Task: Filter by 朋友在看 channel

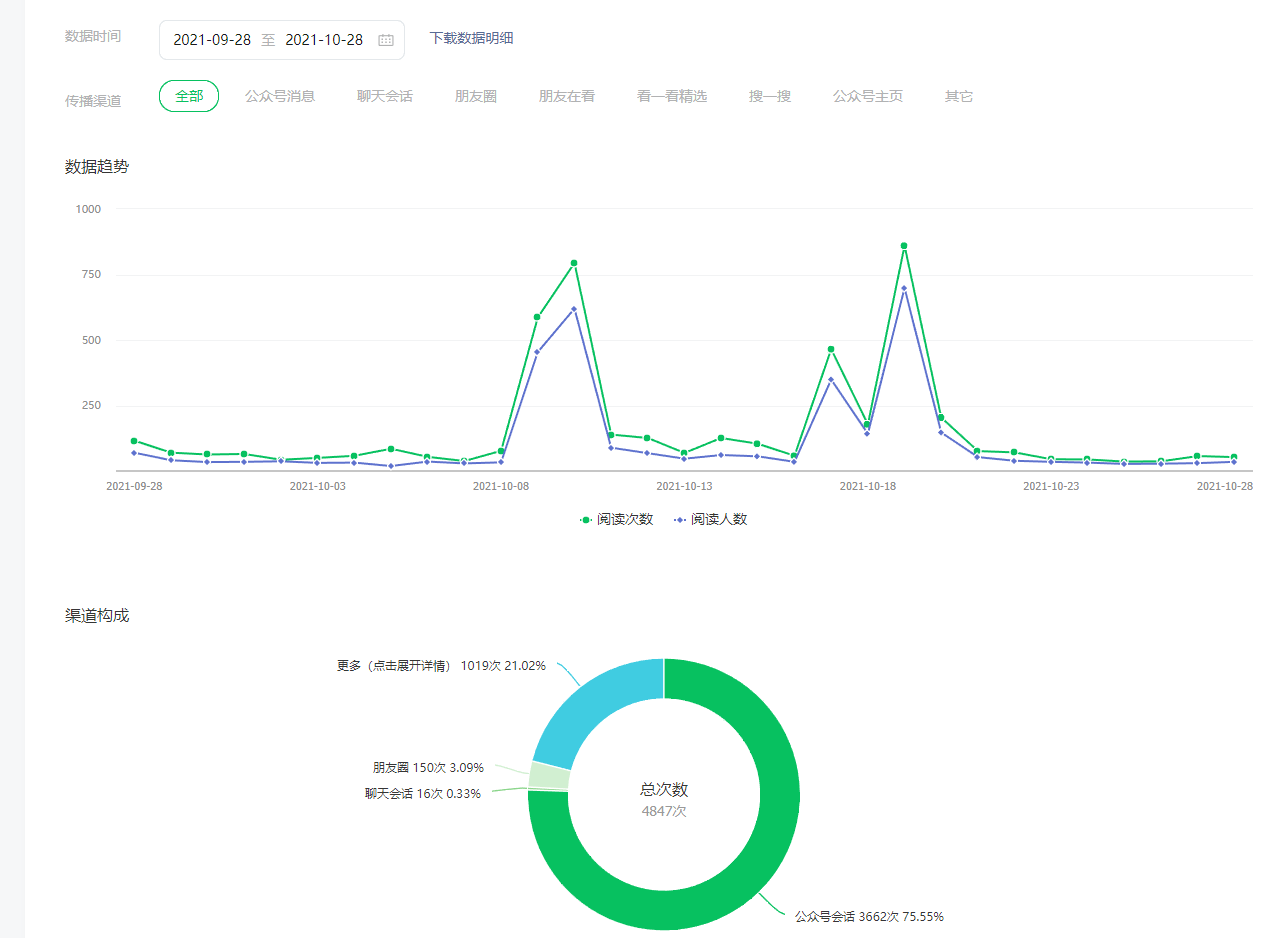Action: point(567,96)
